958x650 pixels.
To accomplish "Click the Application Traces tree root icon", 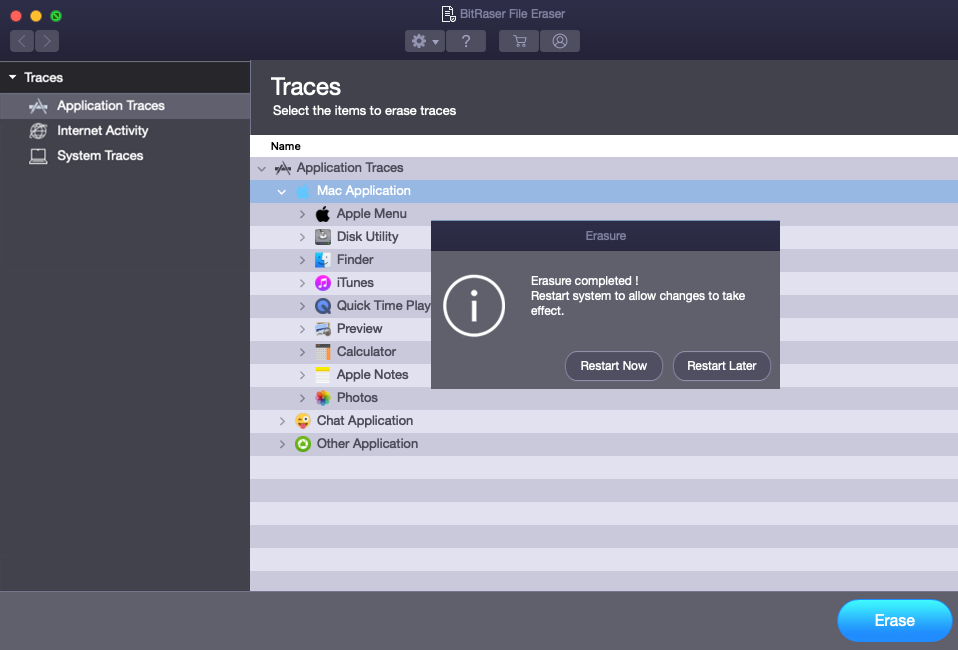I will (282, 168).
